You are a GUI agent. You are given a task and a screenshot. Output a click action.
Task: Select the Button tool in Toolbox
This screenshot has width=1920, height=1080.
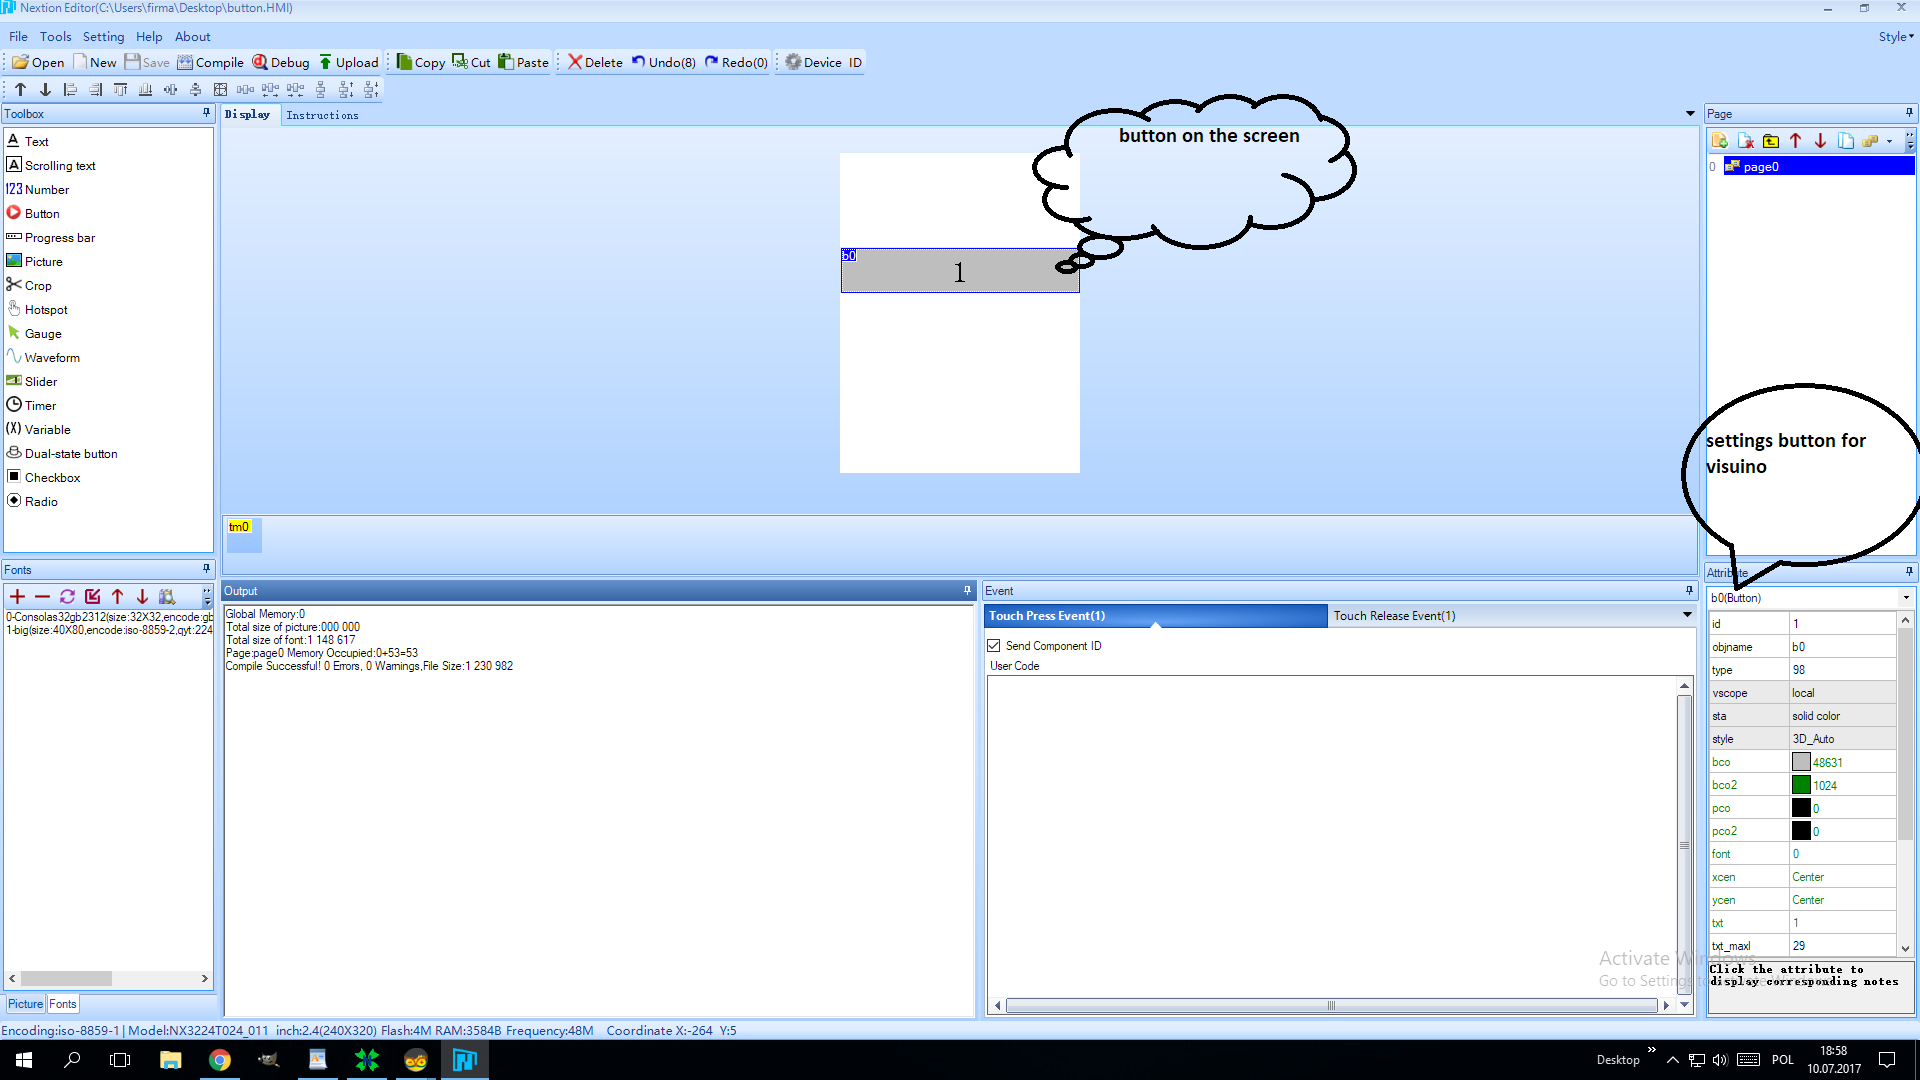point(40,212)
